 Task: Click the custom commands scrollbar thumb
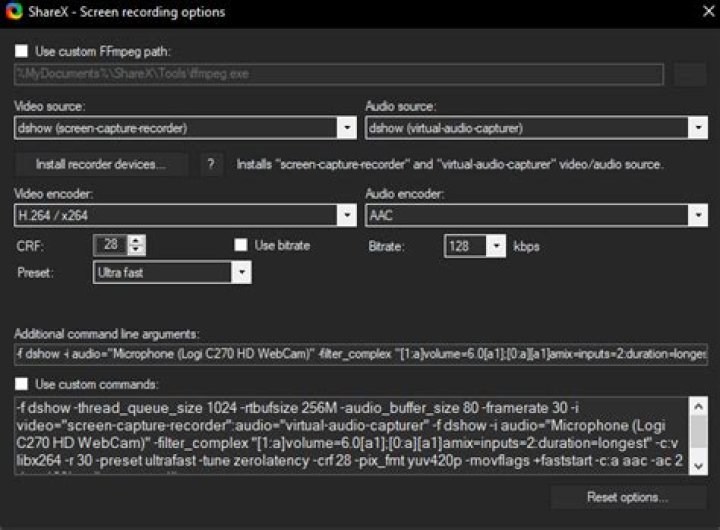698,432
